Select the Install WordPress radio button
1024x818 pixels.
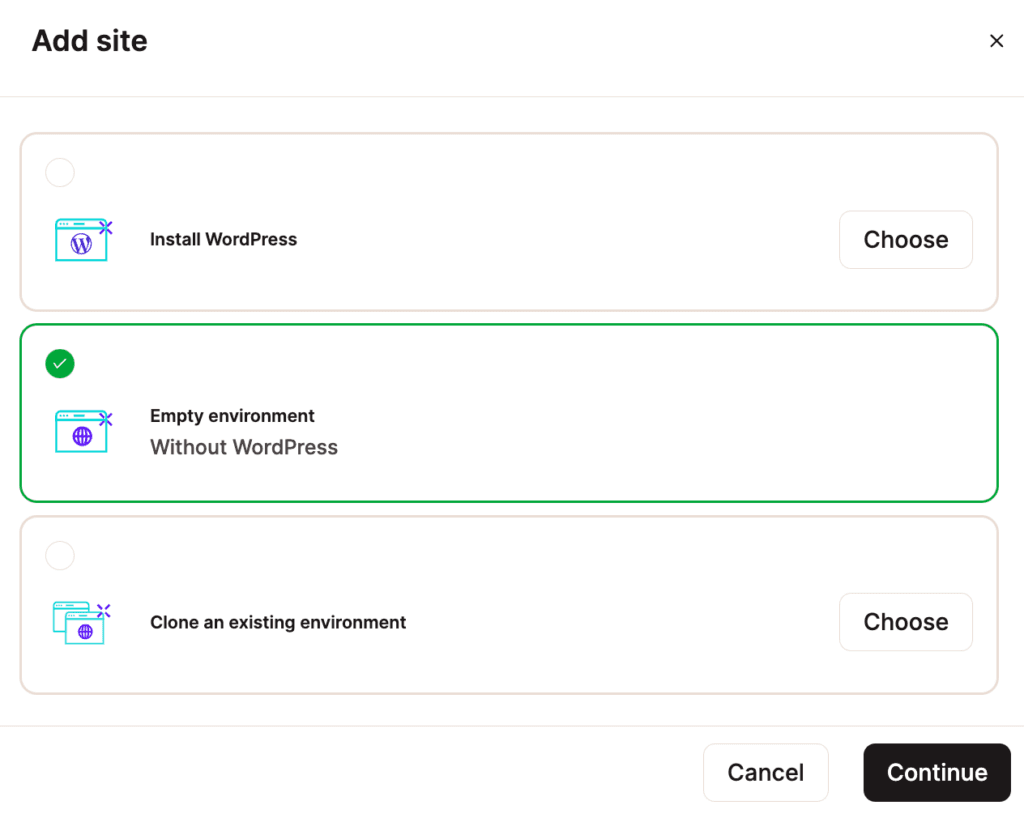60,172
